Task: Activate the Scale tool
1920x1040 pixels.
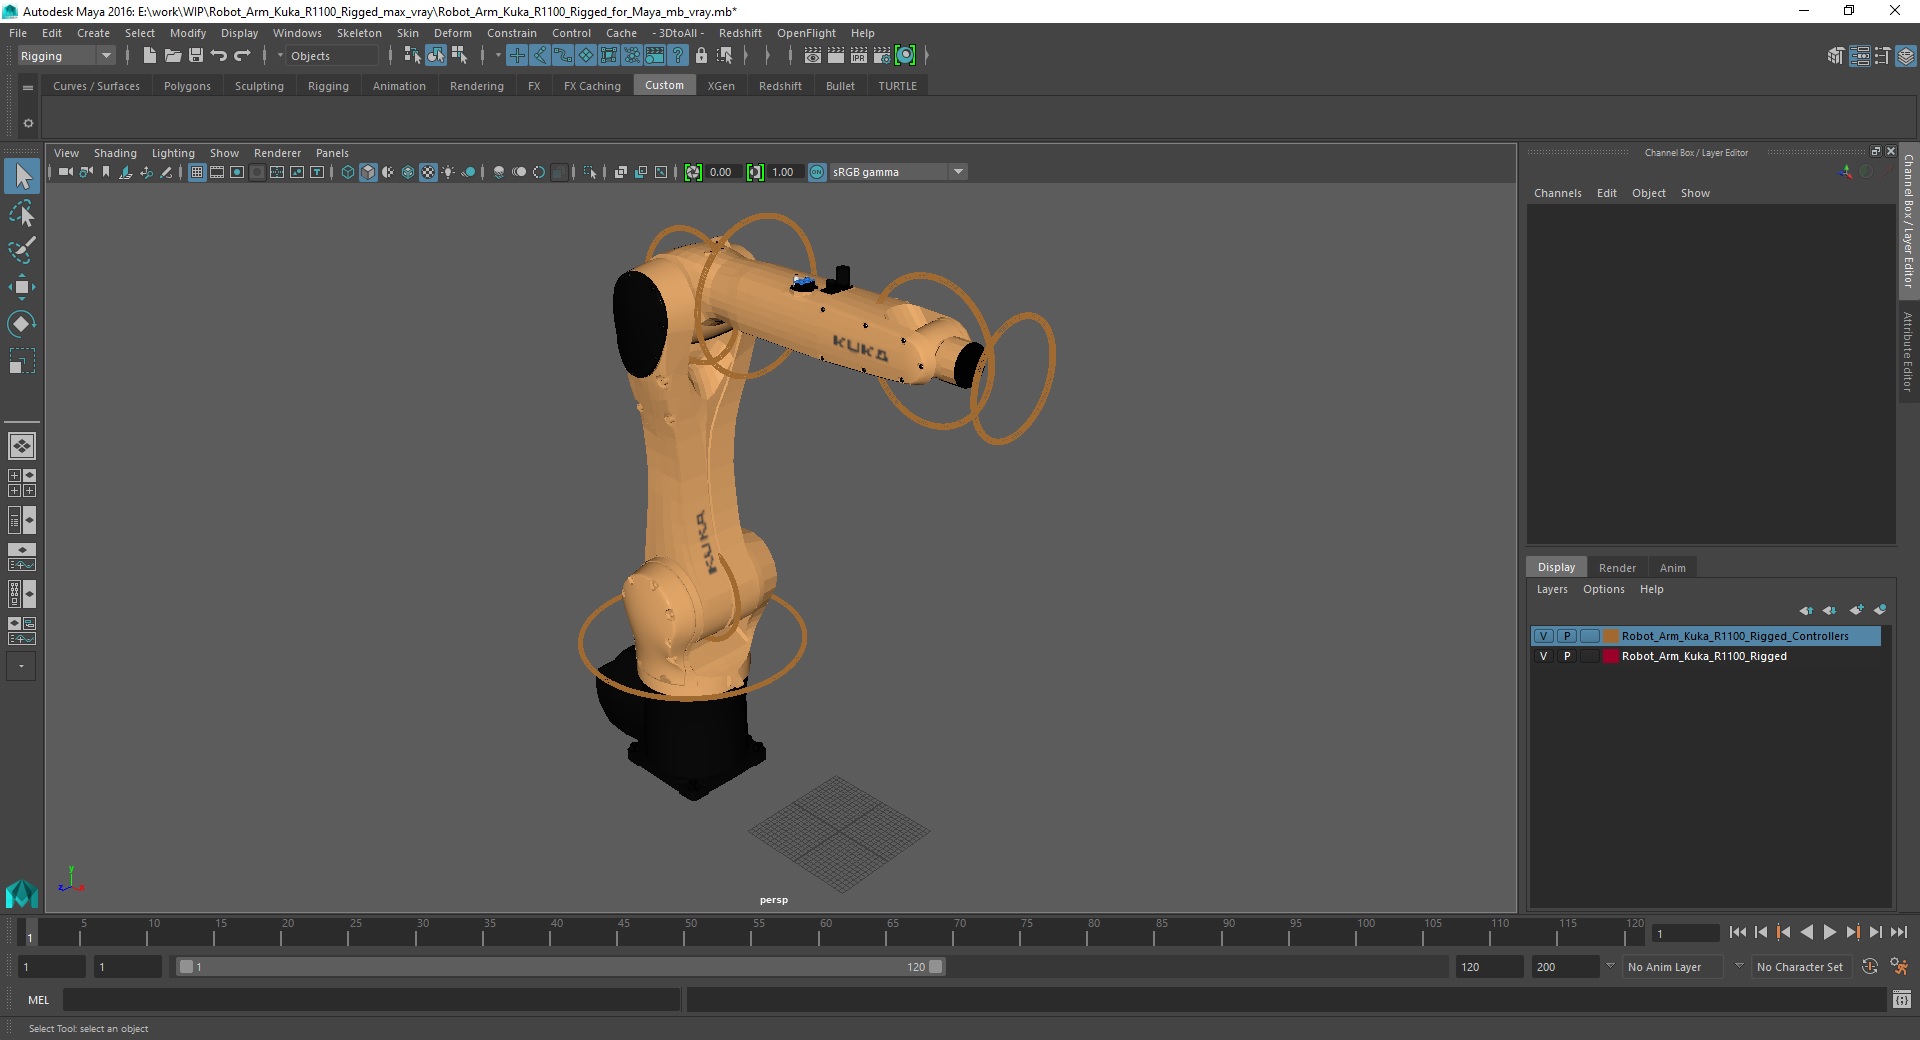Action: click(22, 361)
